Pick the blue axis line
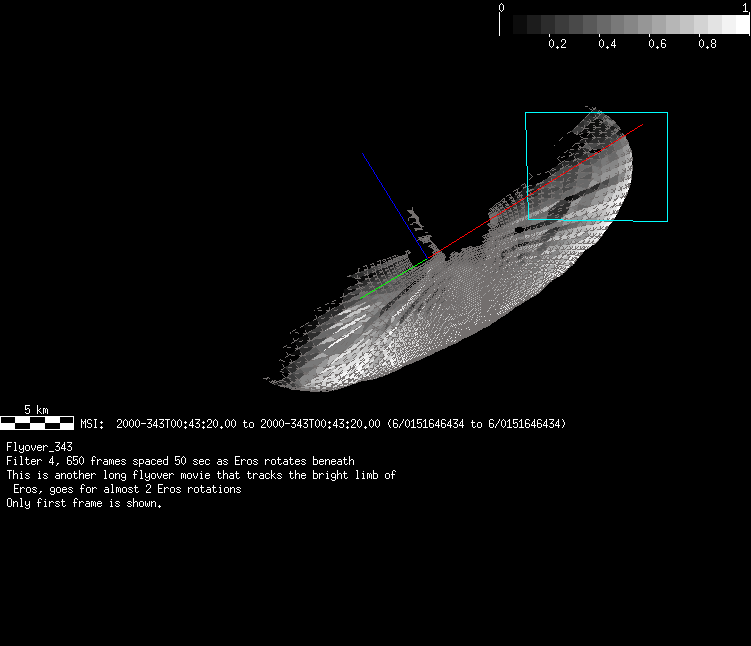This screenshot has height=646, width=751. pos(390,200)
